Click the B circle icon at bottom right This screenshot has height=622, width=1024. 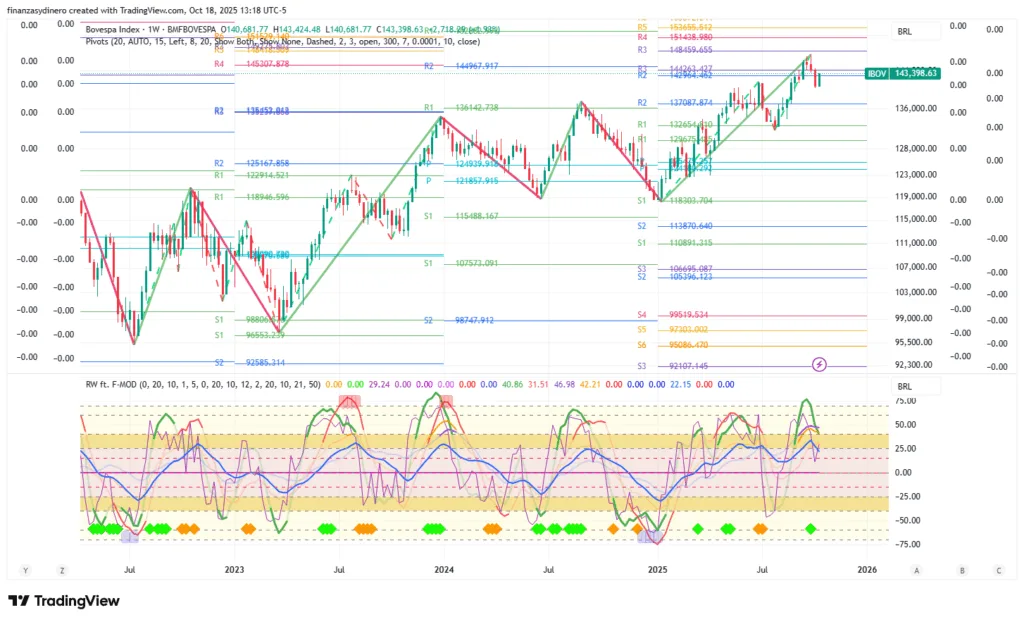(962, 570)
